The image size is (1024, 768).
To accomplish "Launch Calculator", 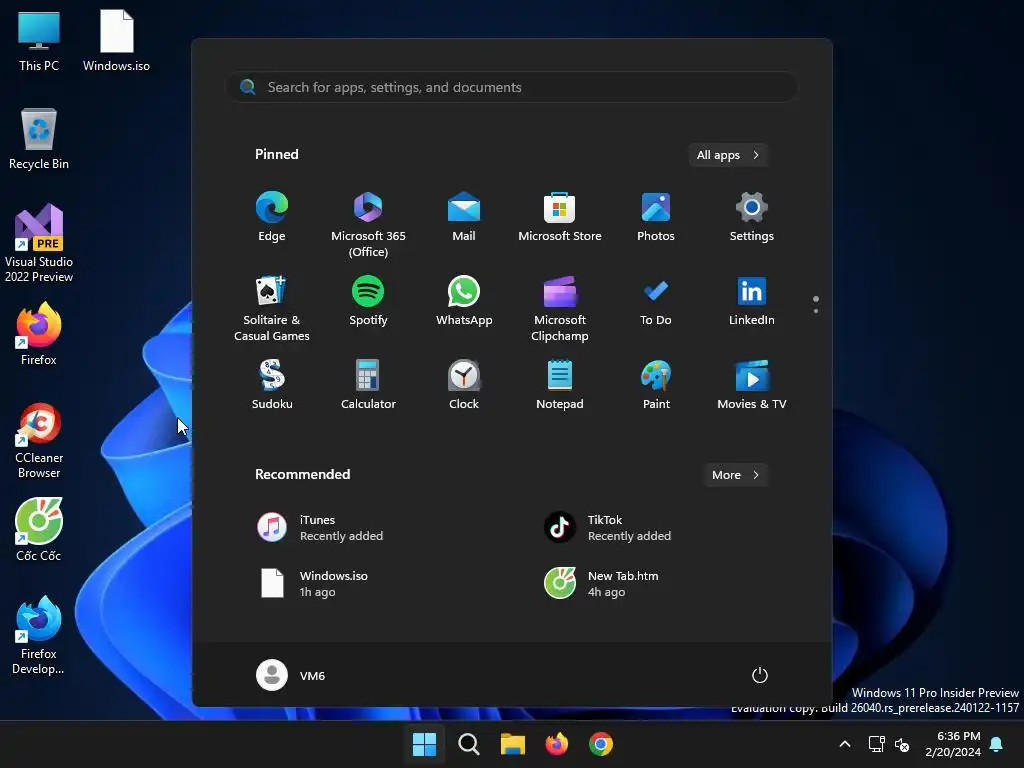I will pyautogui.click(x=368, y=385).
